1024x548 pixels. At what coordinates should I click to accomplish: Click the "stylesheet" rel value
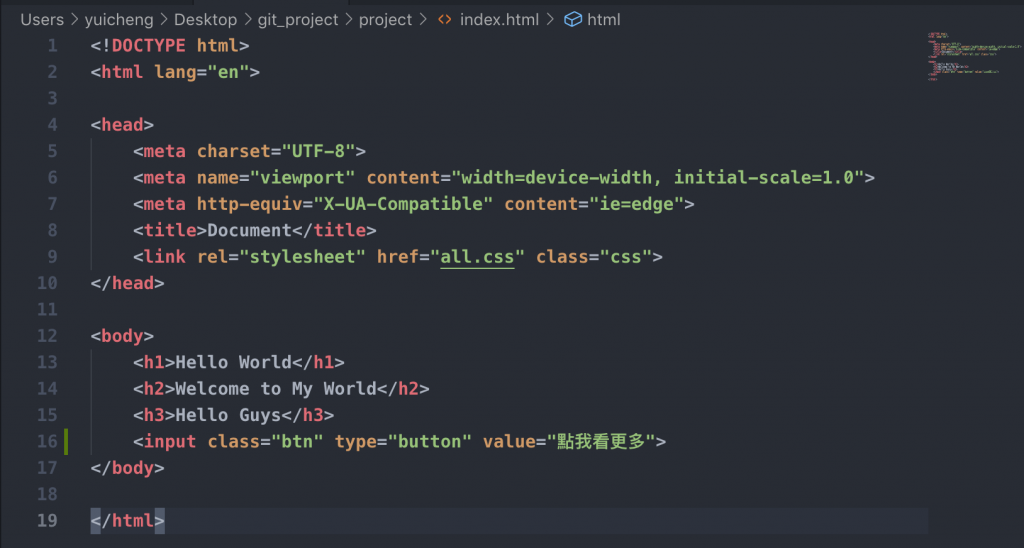tap(302, 257)
